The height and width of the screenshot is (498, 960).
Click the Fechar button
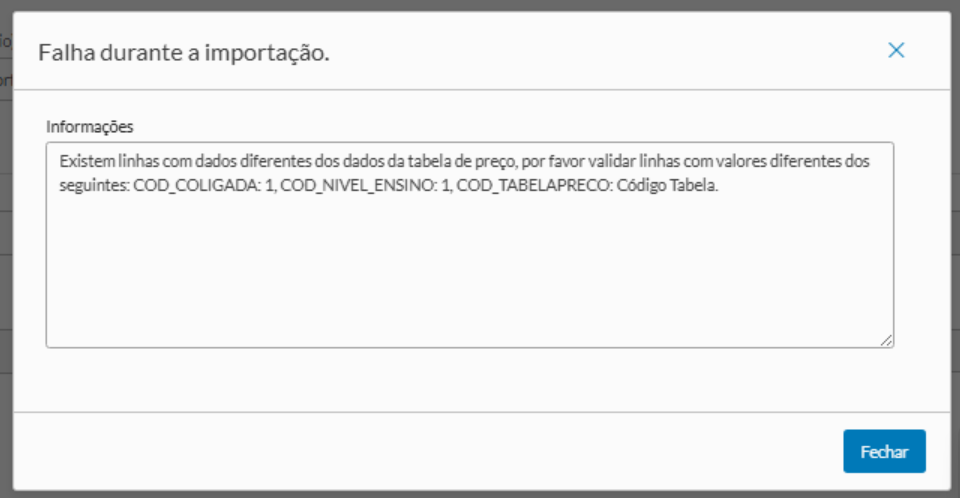pos(884,451)
